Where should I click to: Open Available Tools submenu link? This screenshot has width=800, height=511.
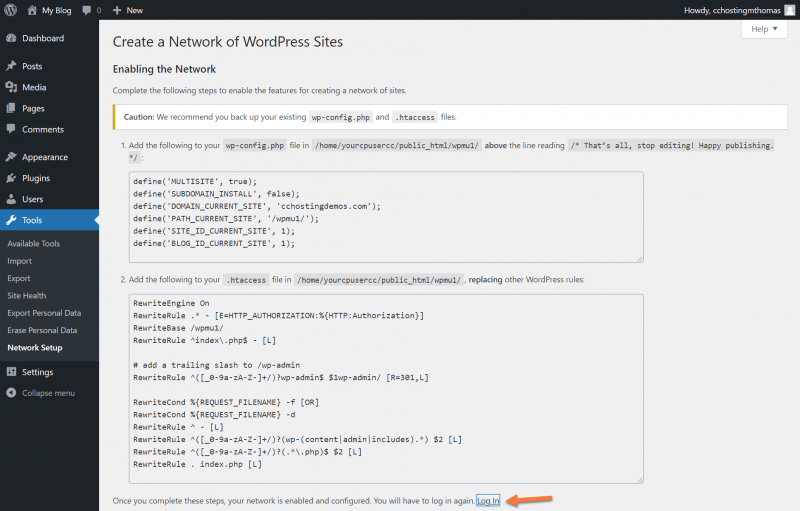coord(33,243)
